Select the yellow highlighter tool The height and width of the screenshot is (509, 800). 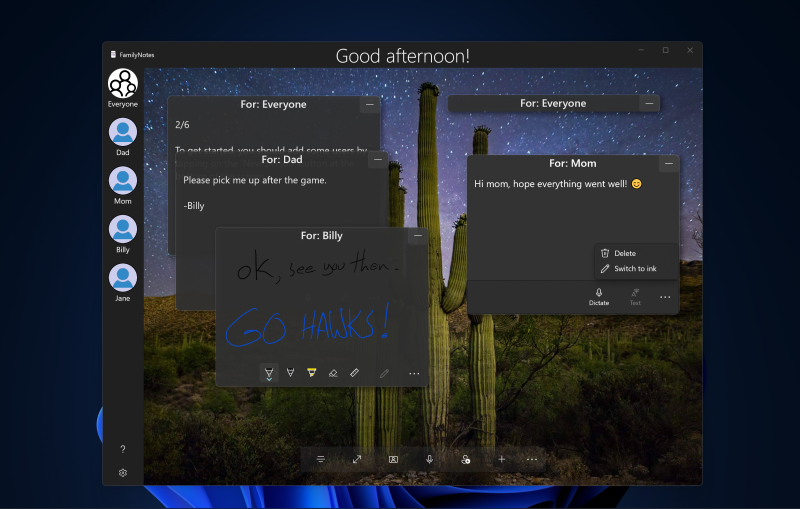tap(312, 373)
